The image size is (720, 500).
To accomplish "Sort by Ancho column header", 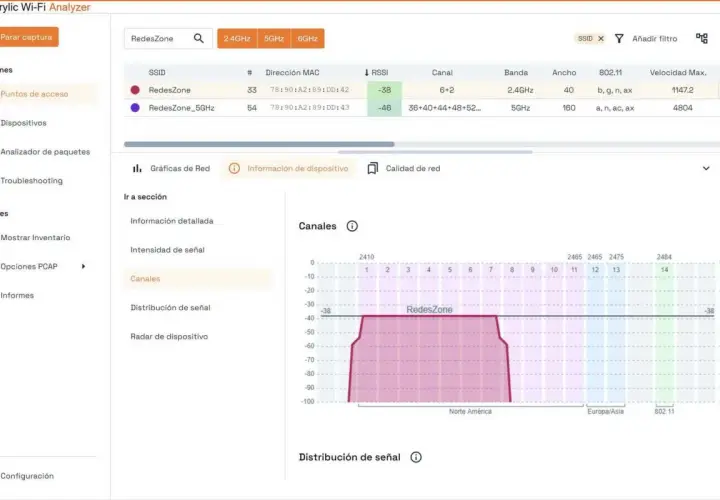I will (x=564, y=73).
